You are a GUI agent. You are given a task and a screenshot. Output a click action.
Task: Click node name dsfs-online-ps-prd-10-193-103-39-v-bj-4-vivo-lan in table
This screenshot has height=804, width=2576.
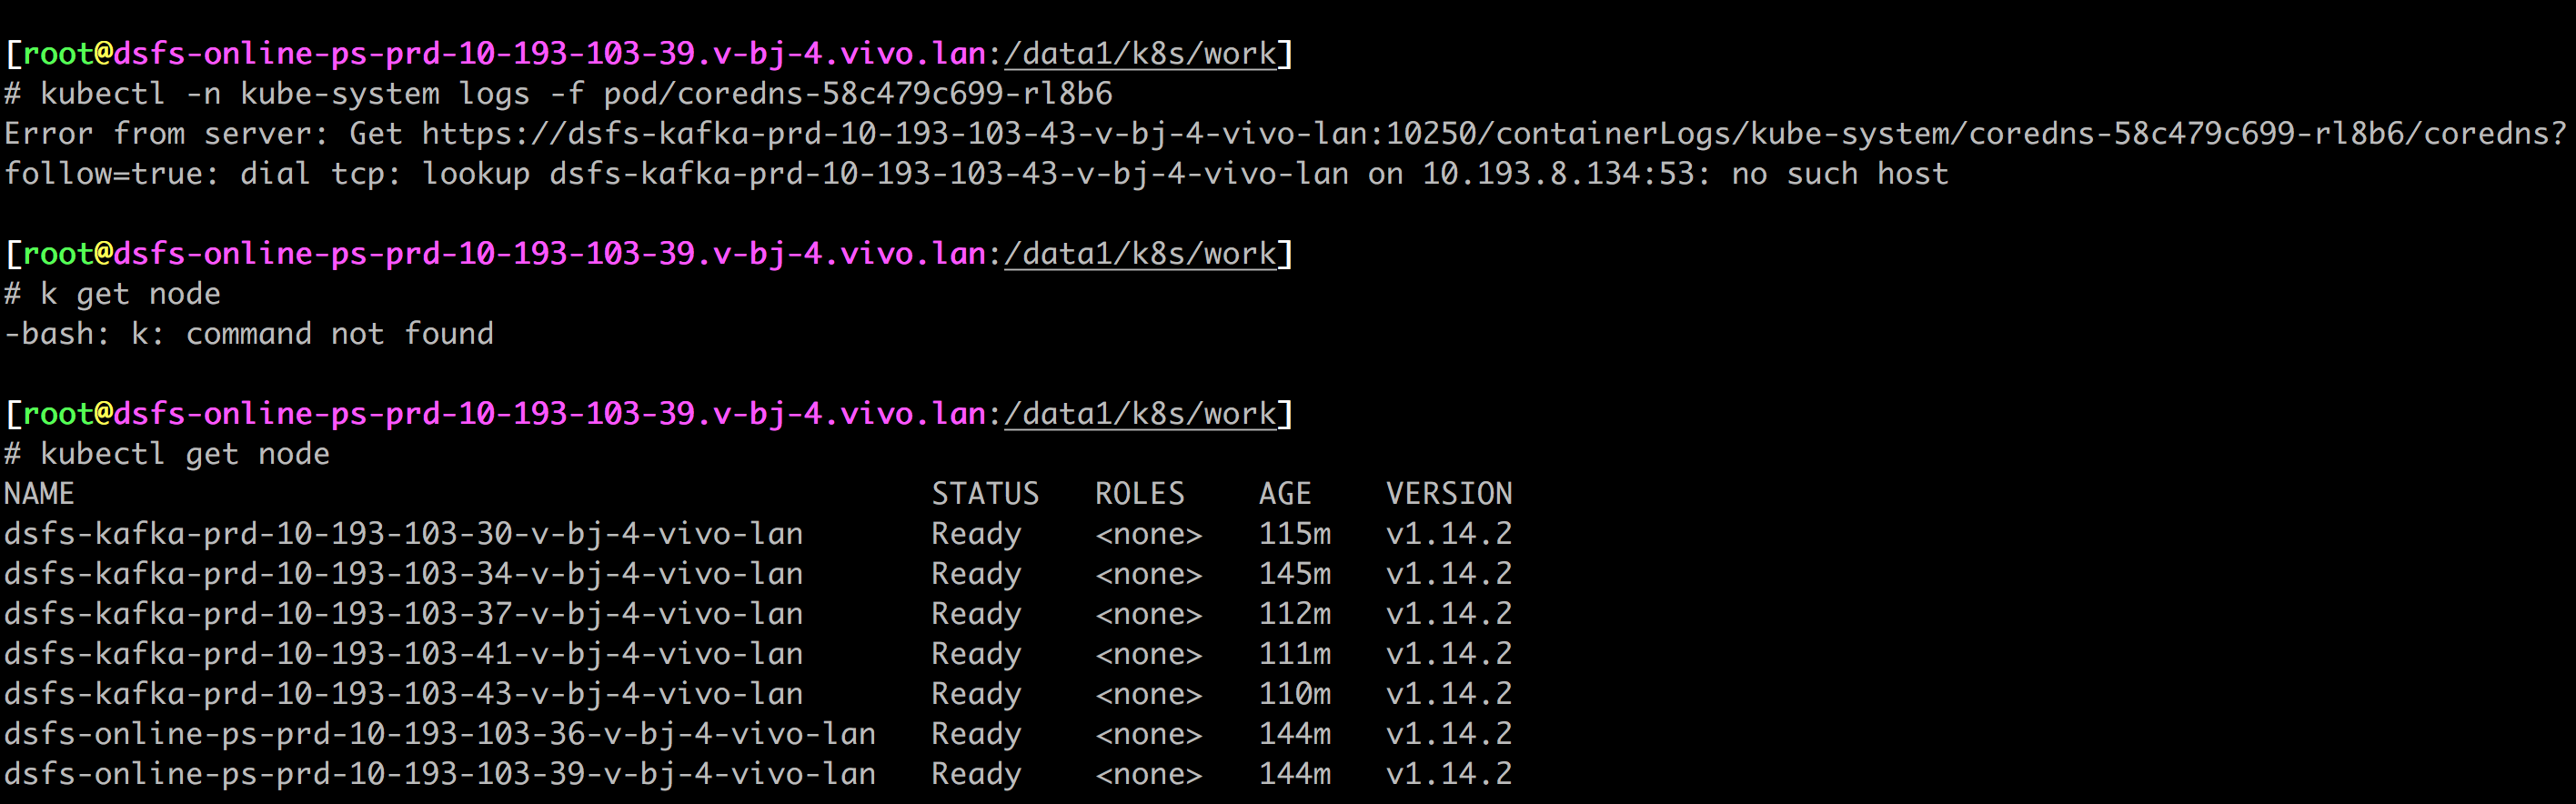pos(440,774)
